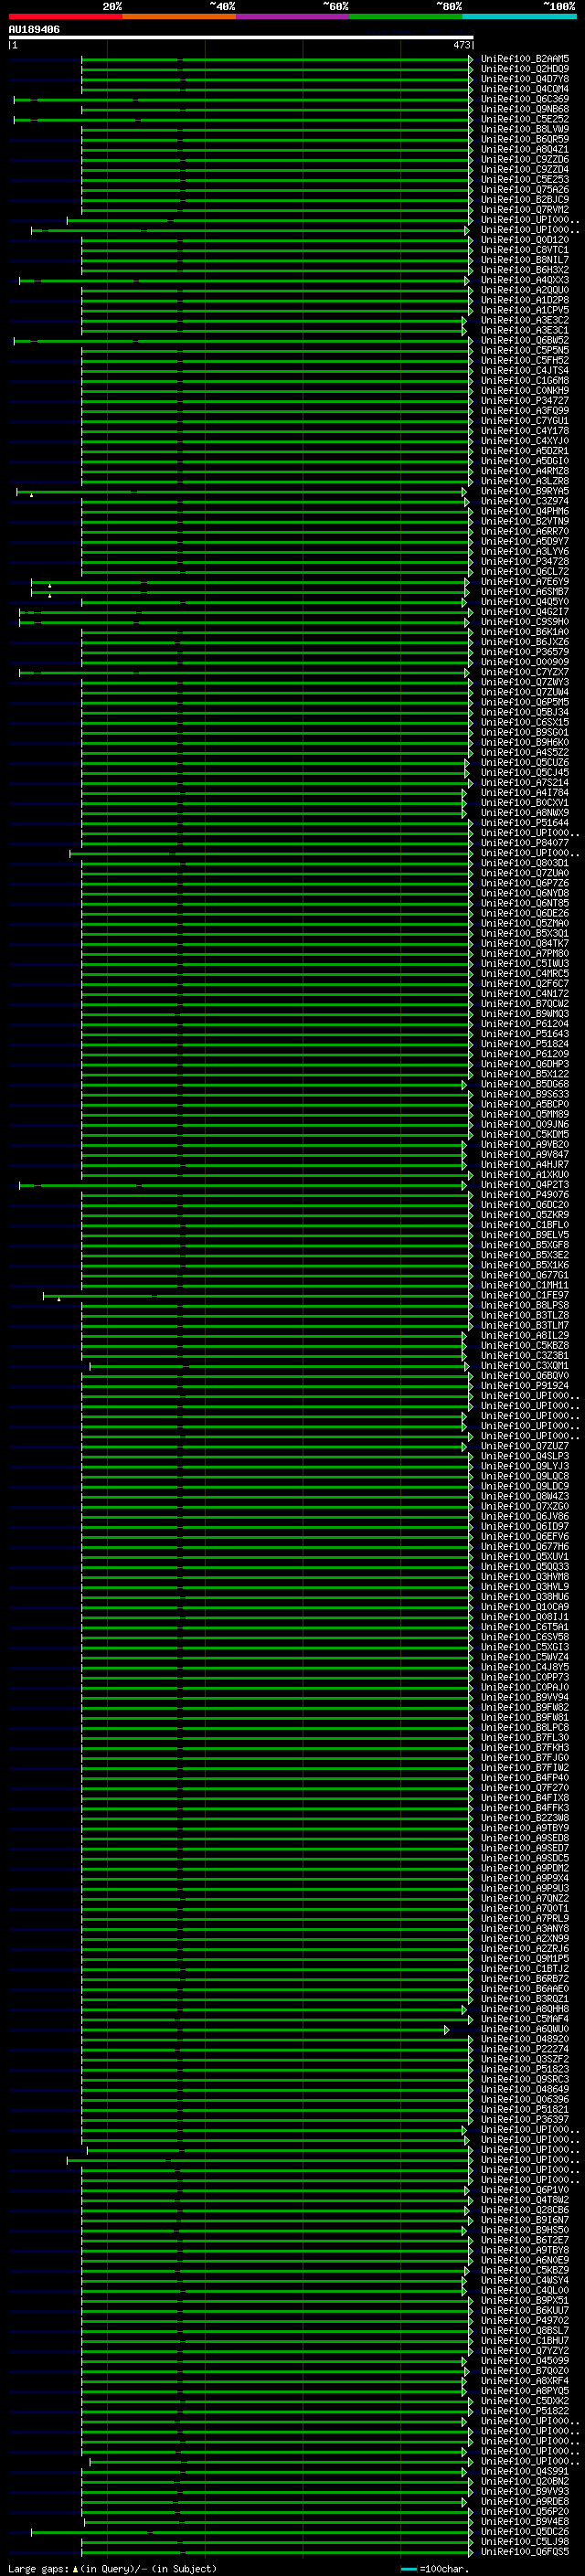This screenshot has width=585, height=2576.
Task: Open hit UniRef100_B2AAM5
Action: 525,59
